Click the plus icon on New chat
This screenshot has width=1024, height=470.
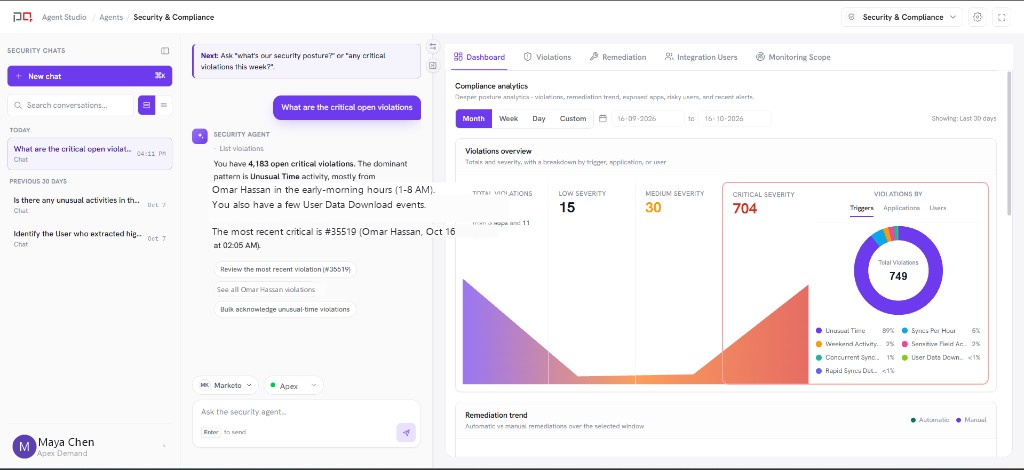pyautogui.click(x=18, y=76)
